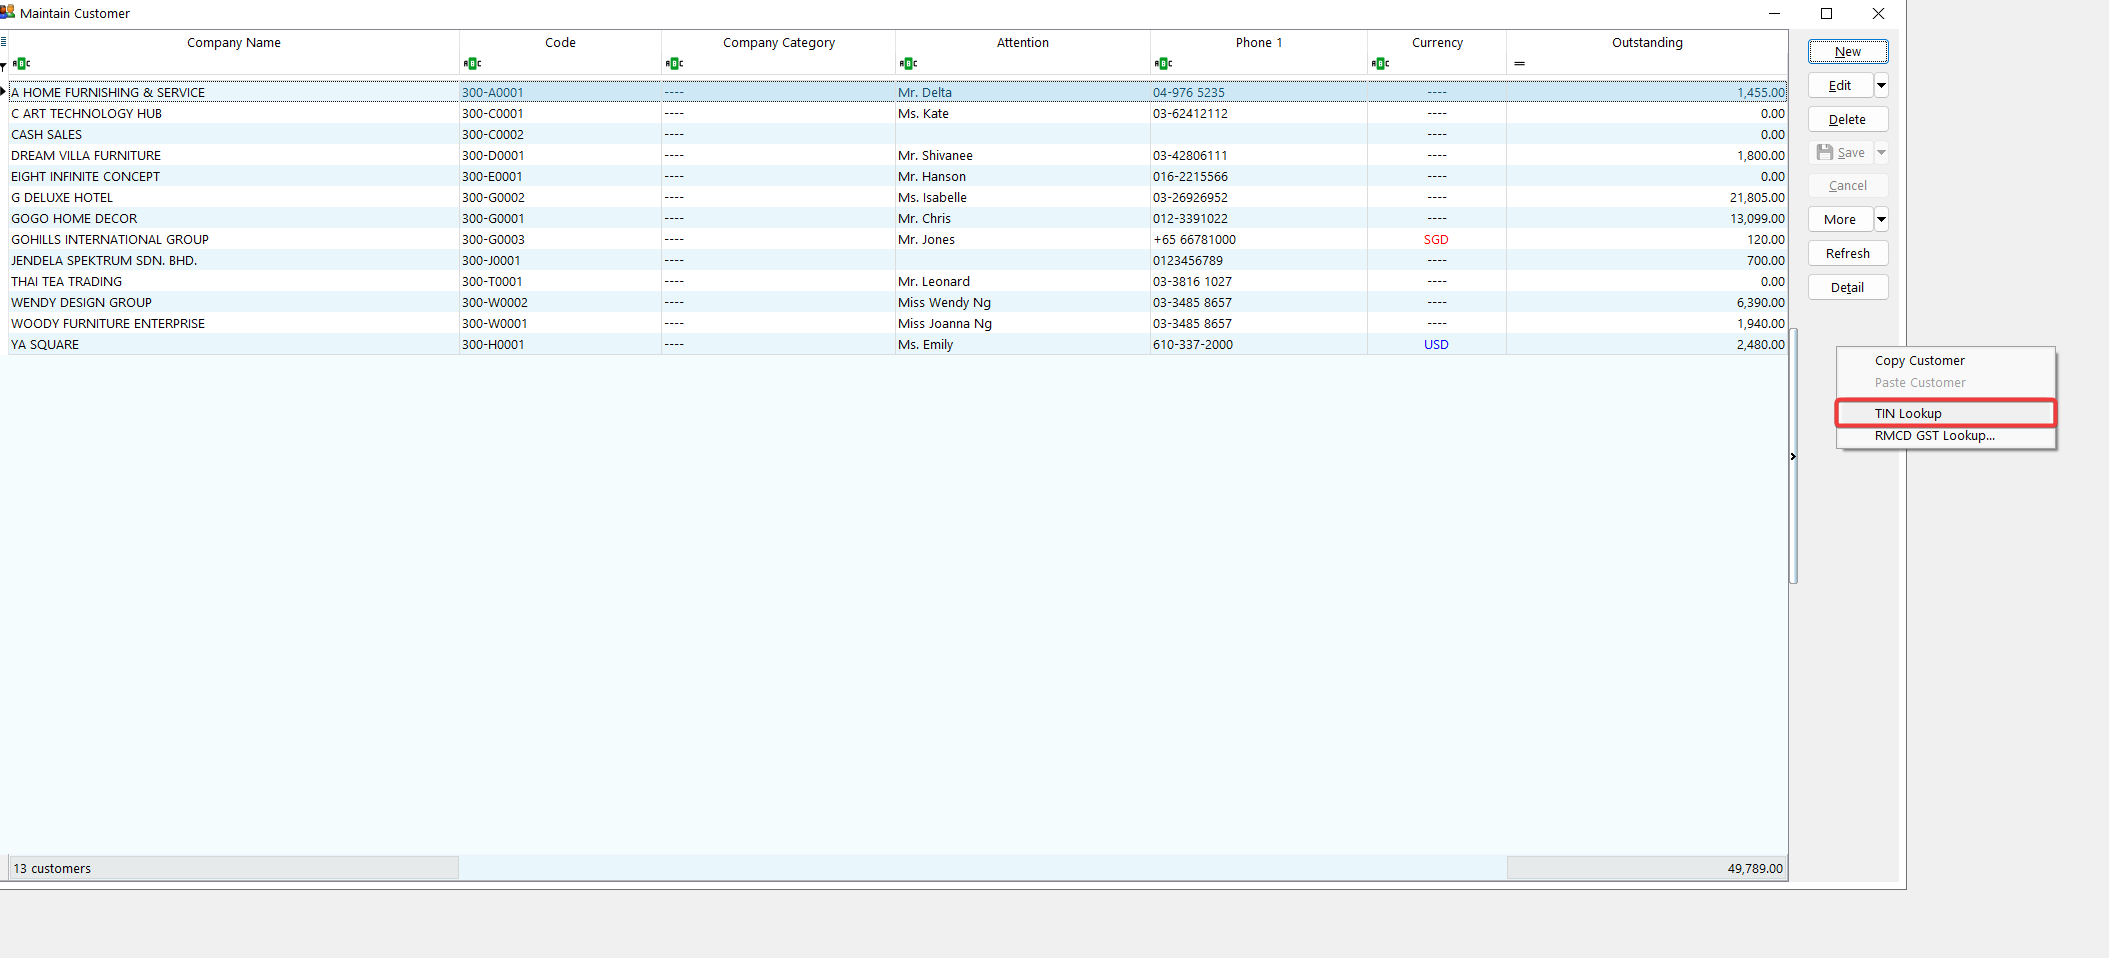The image size is (2109, 958).
Task: Click the Phone 1 filter condition icon
Action: 1163,64
